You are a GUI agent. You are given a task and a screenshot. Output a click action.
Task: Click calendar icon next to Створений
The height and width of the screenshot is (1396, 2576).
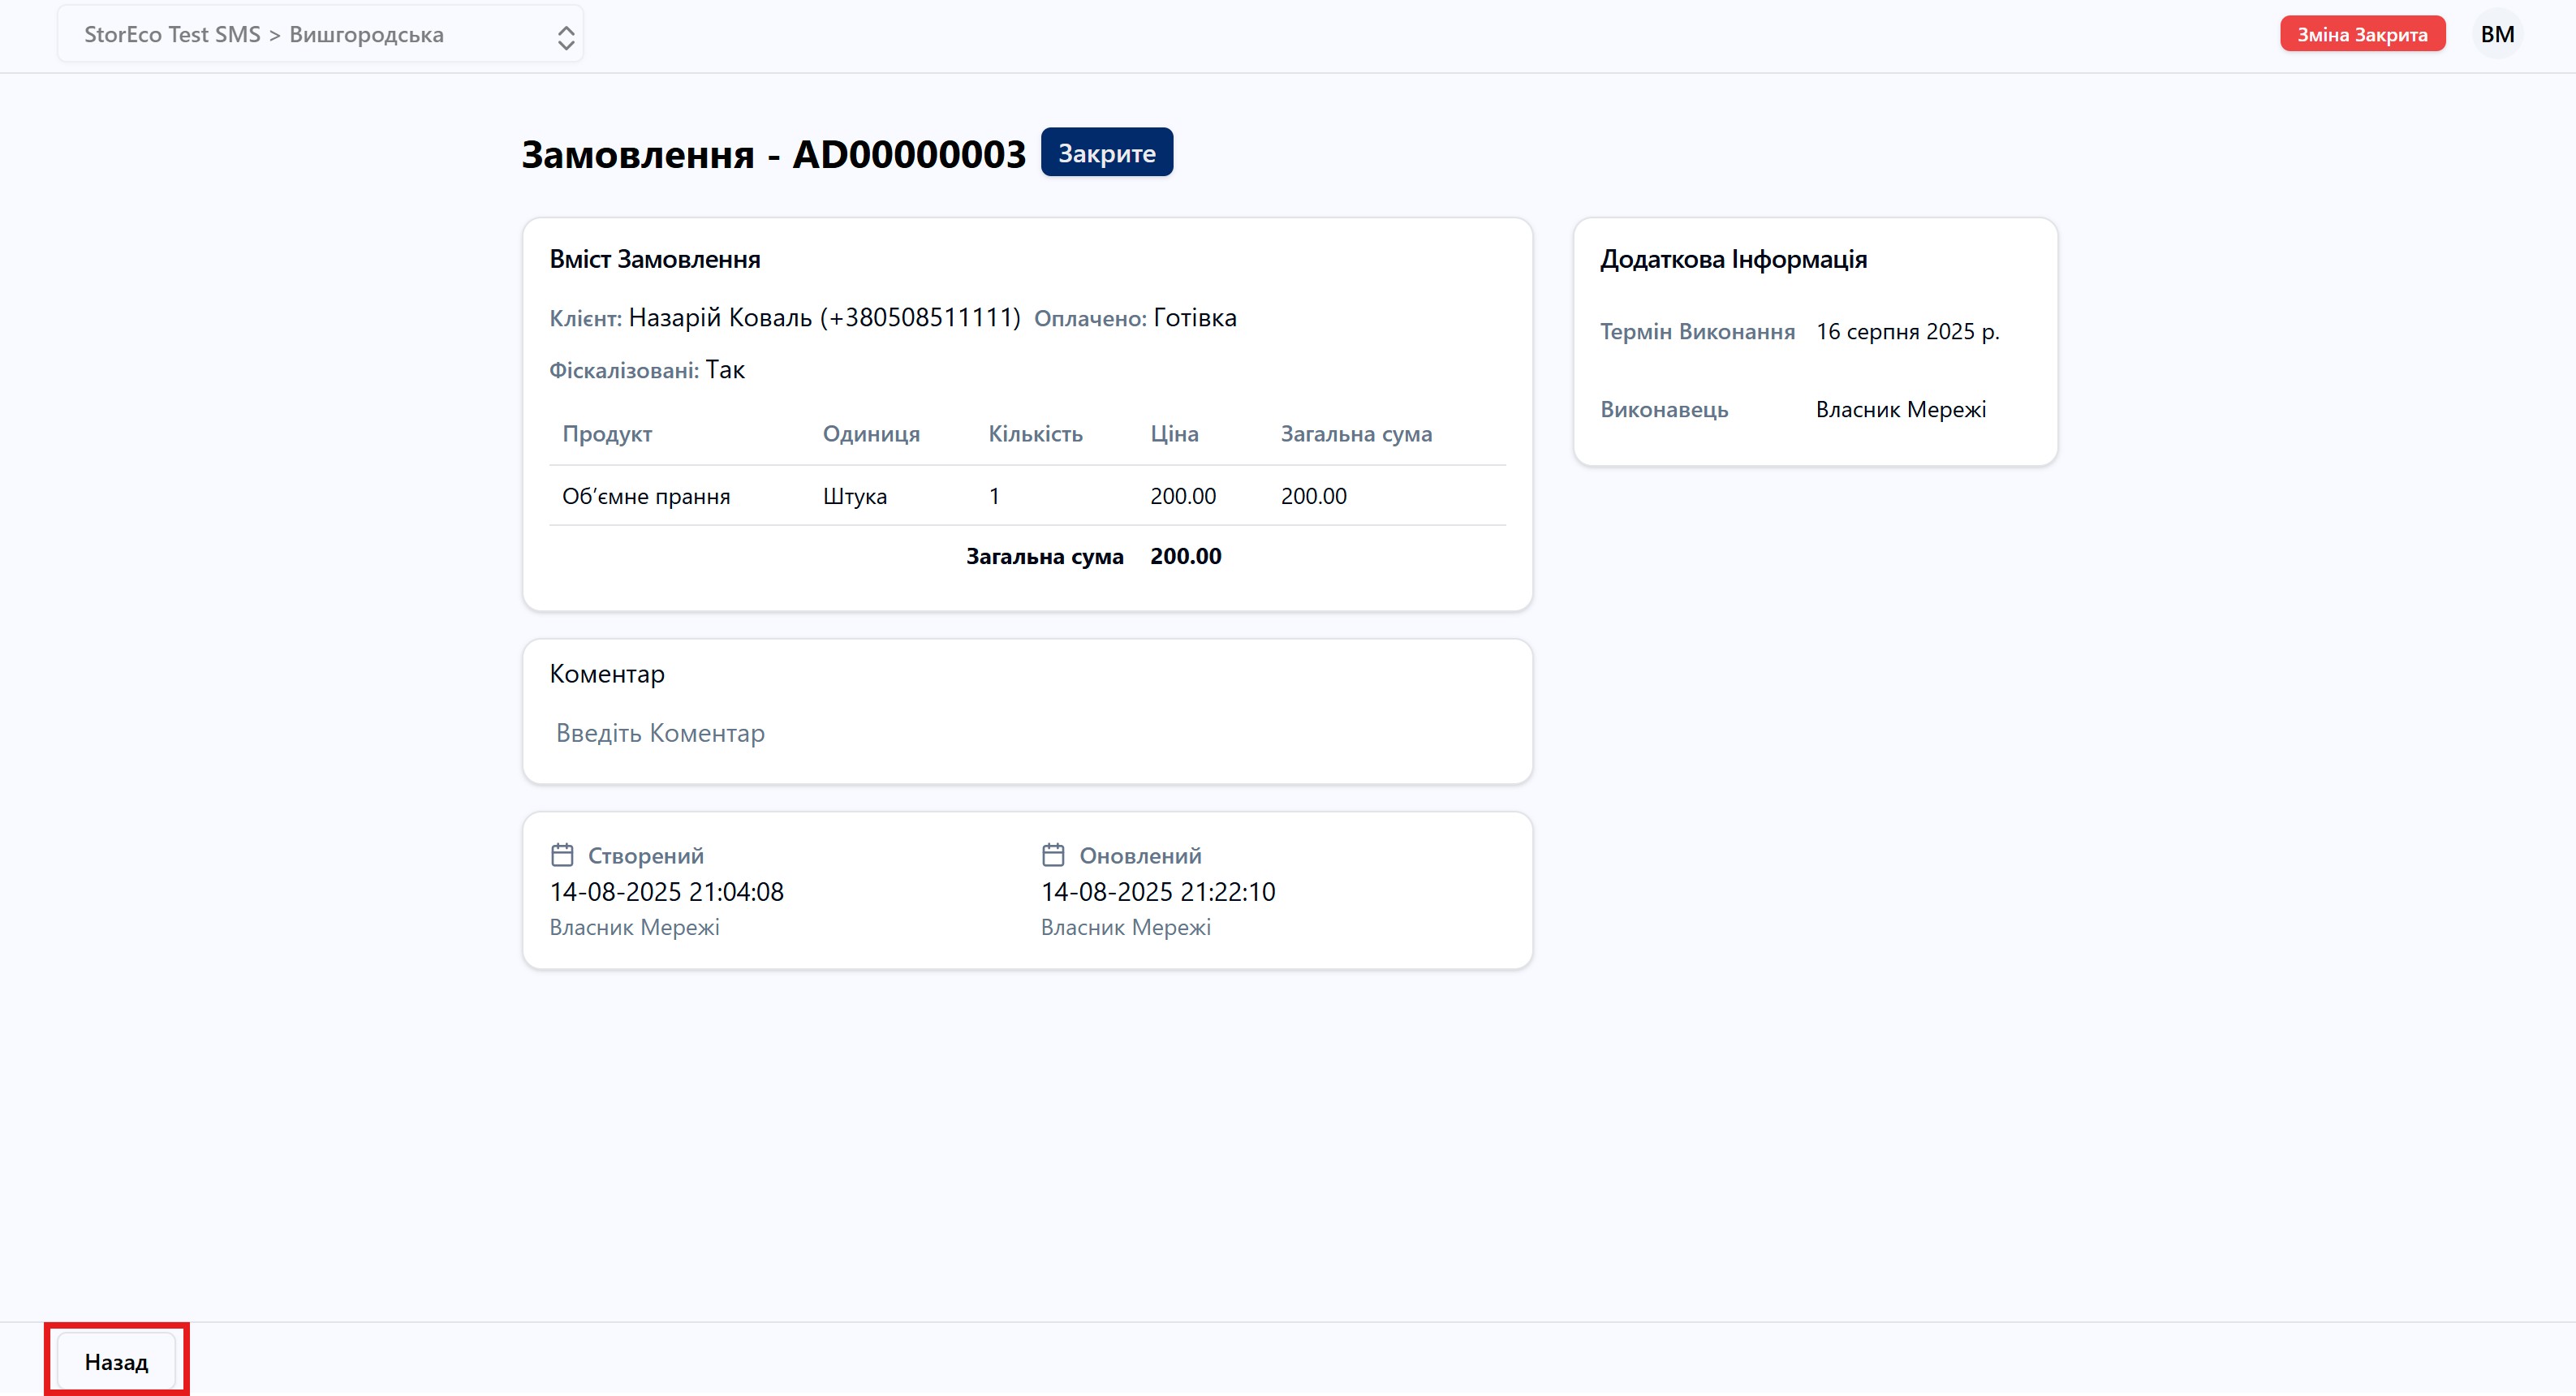[x=562, y=855]
